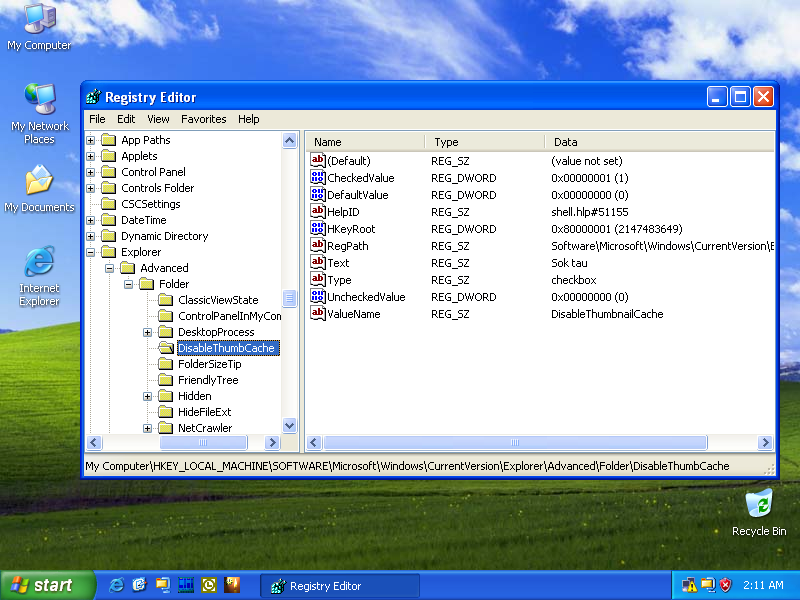800x600 pixels.
Task: Click the My Network Places icon
Action: 40,101
